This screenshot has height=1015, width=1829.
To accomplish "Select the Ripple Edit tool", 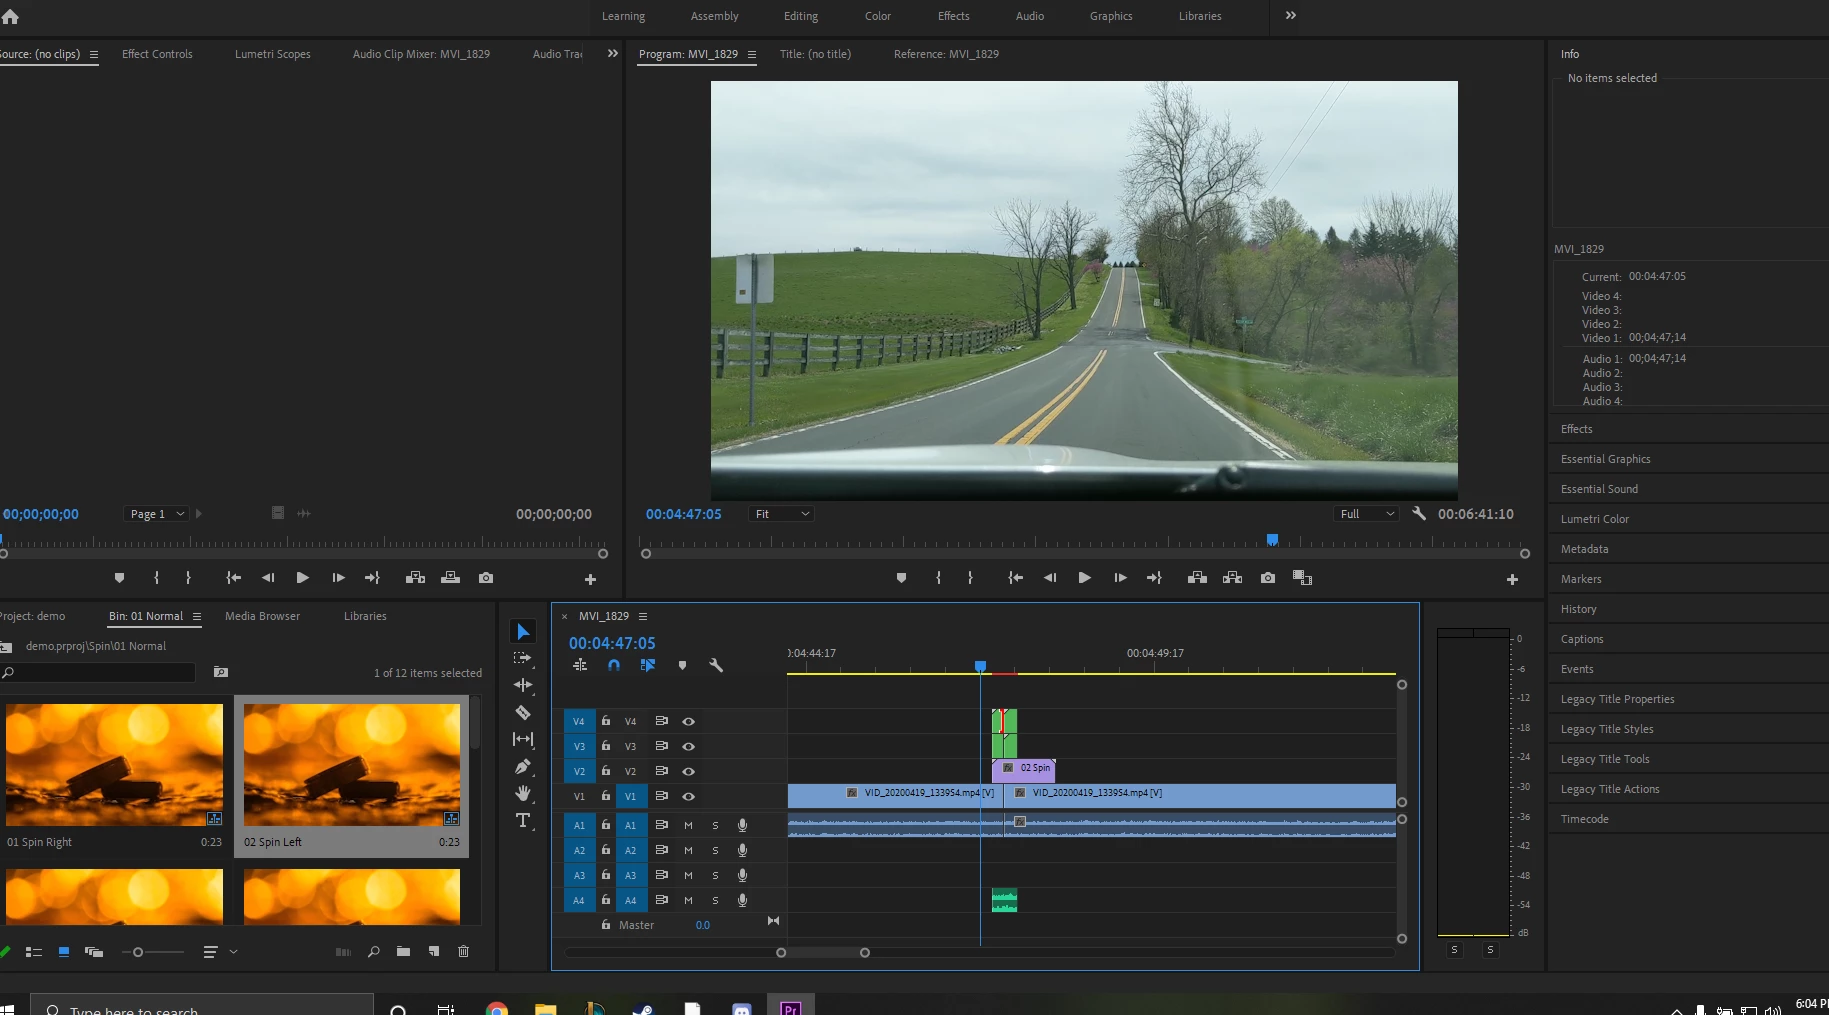I will point(522,686).
